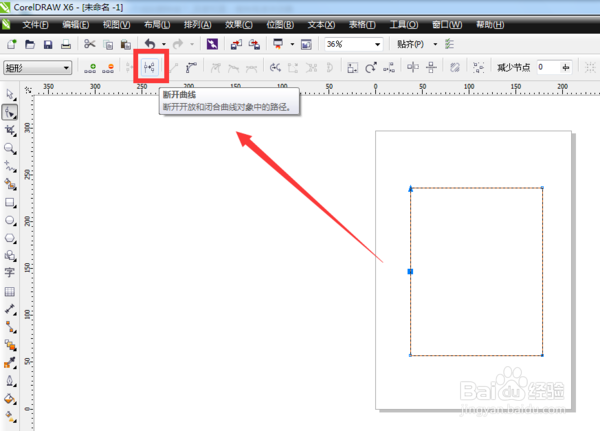Select the Blend effects tool
600x431 pixels.
(x=10, y=345)
